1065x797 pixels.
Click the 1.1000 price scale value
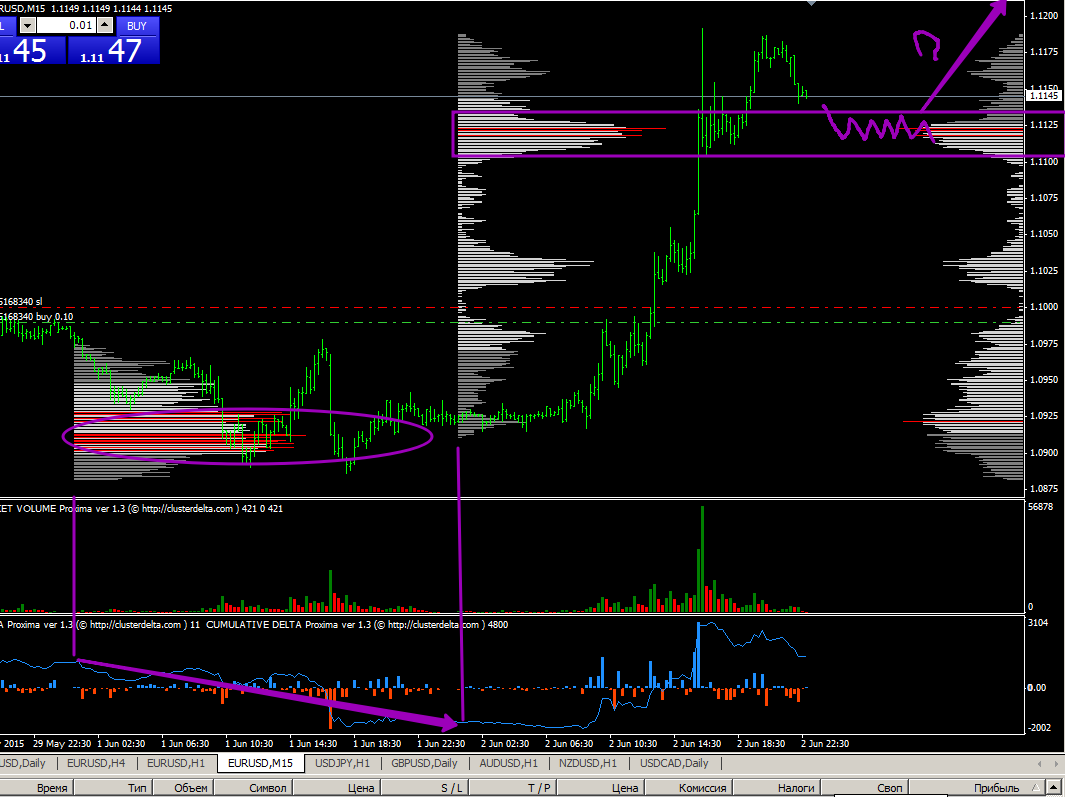tap(1043, 307)
